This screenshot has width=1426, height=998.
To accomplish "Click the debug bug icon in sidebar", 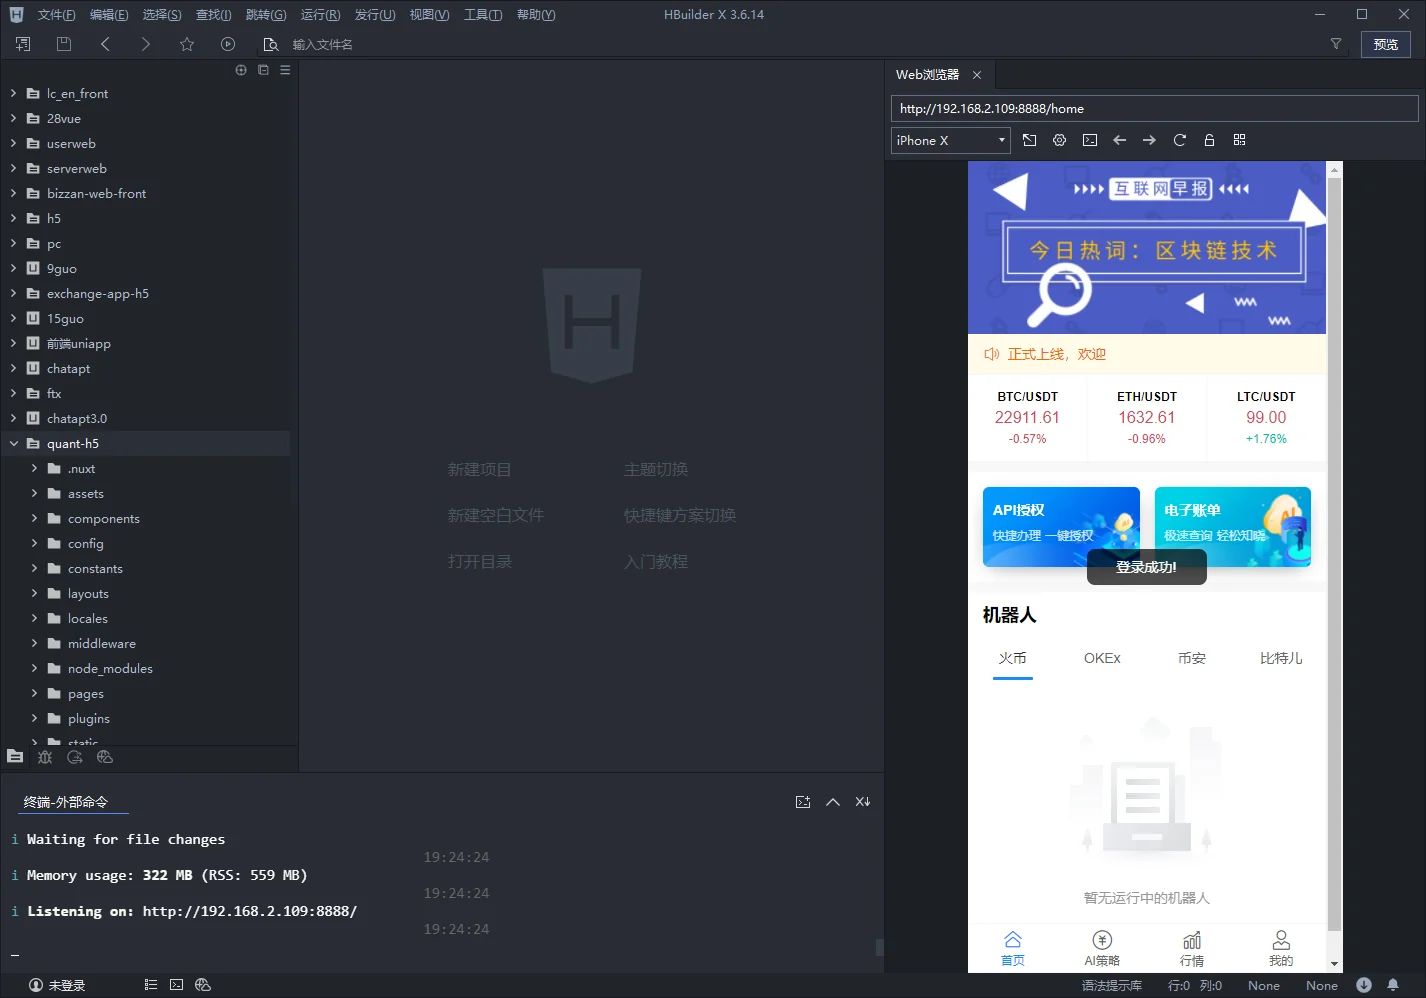I will pos(45,757).
